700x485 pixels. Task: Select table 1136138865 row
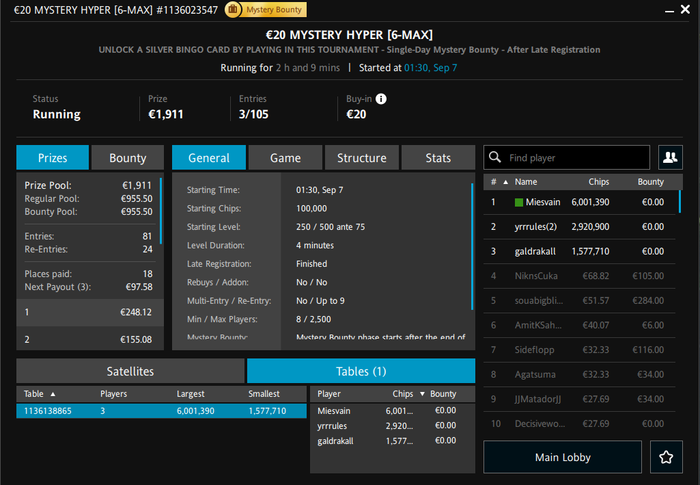point(162,411)
